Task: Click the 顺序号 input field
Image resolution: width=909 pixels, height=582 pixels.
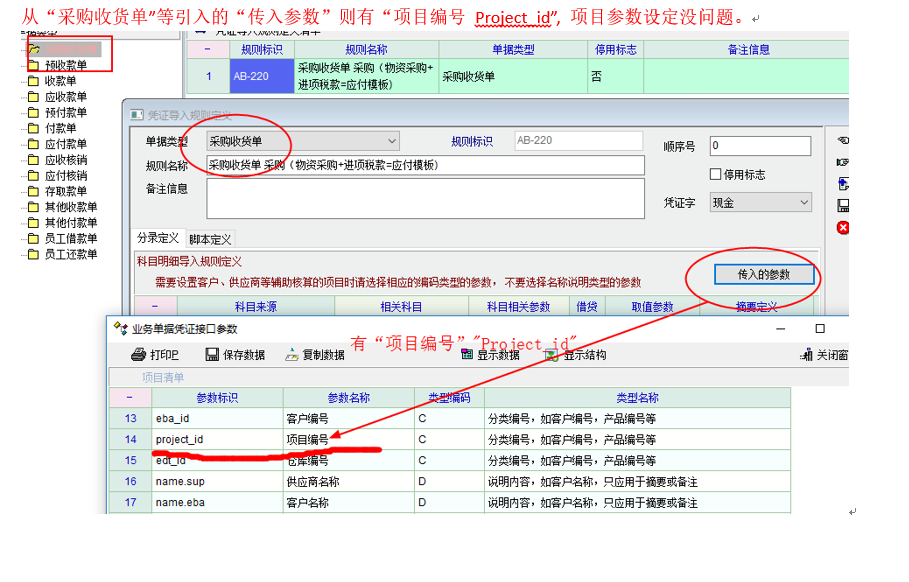Action: (x=759, y=145)
